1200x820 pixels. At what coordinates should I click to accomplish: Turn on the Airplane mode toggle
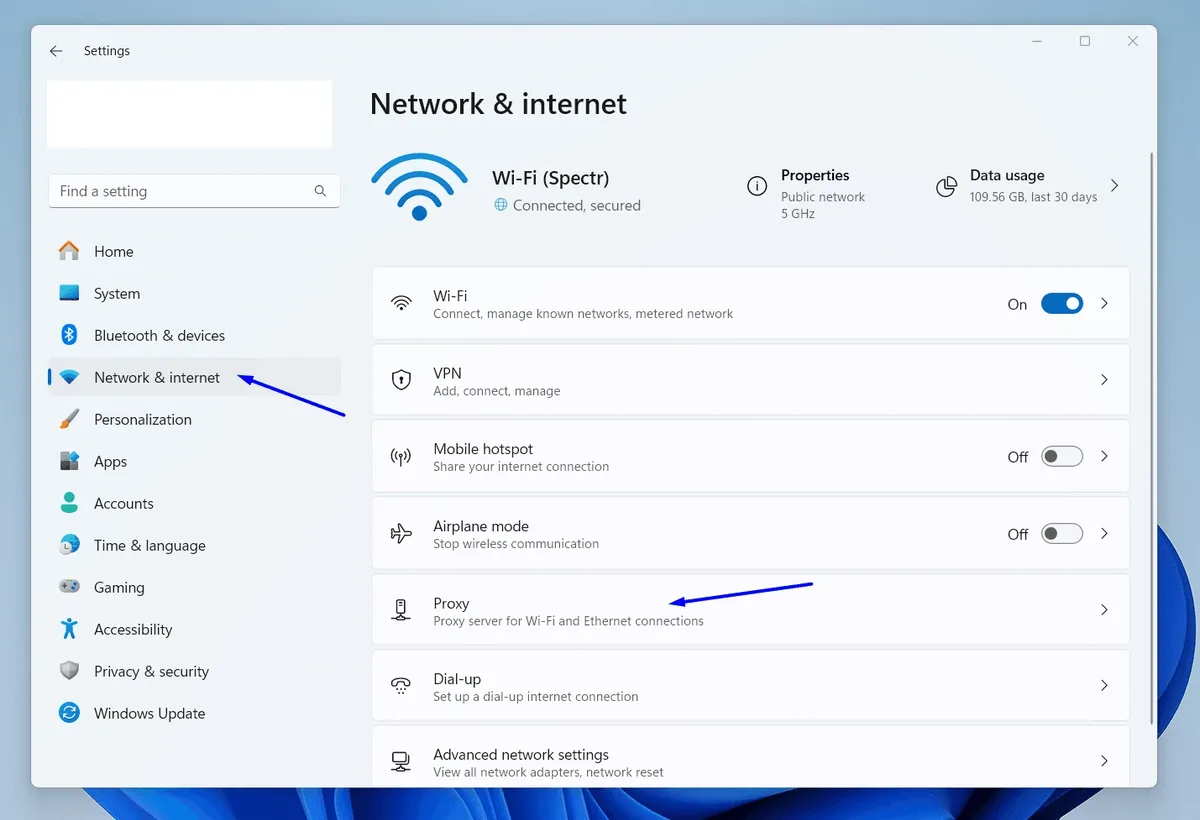[1062, 533]
